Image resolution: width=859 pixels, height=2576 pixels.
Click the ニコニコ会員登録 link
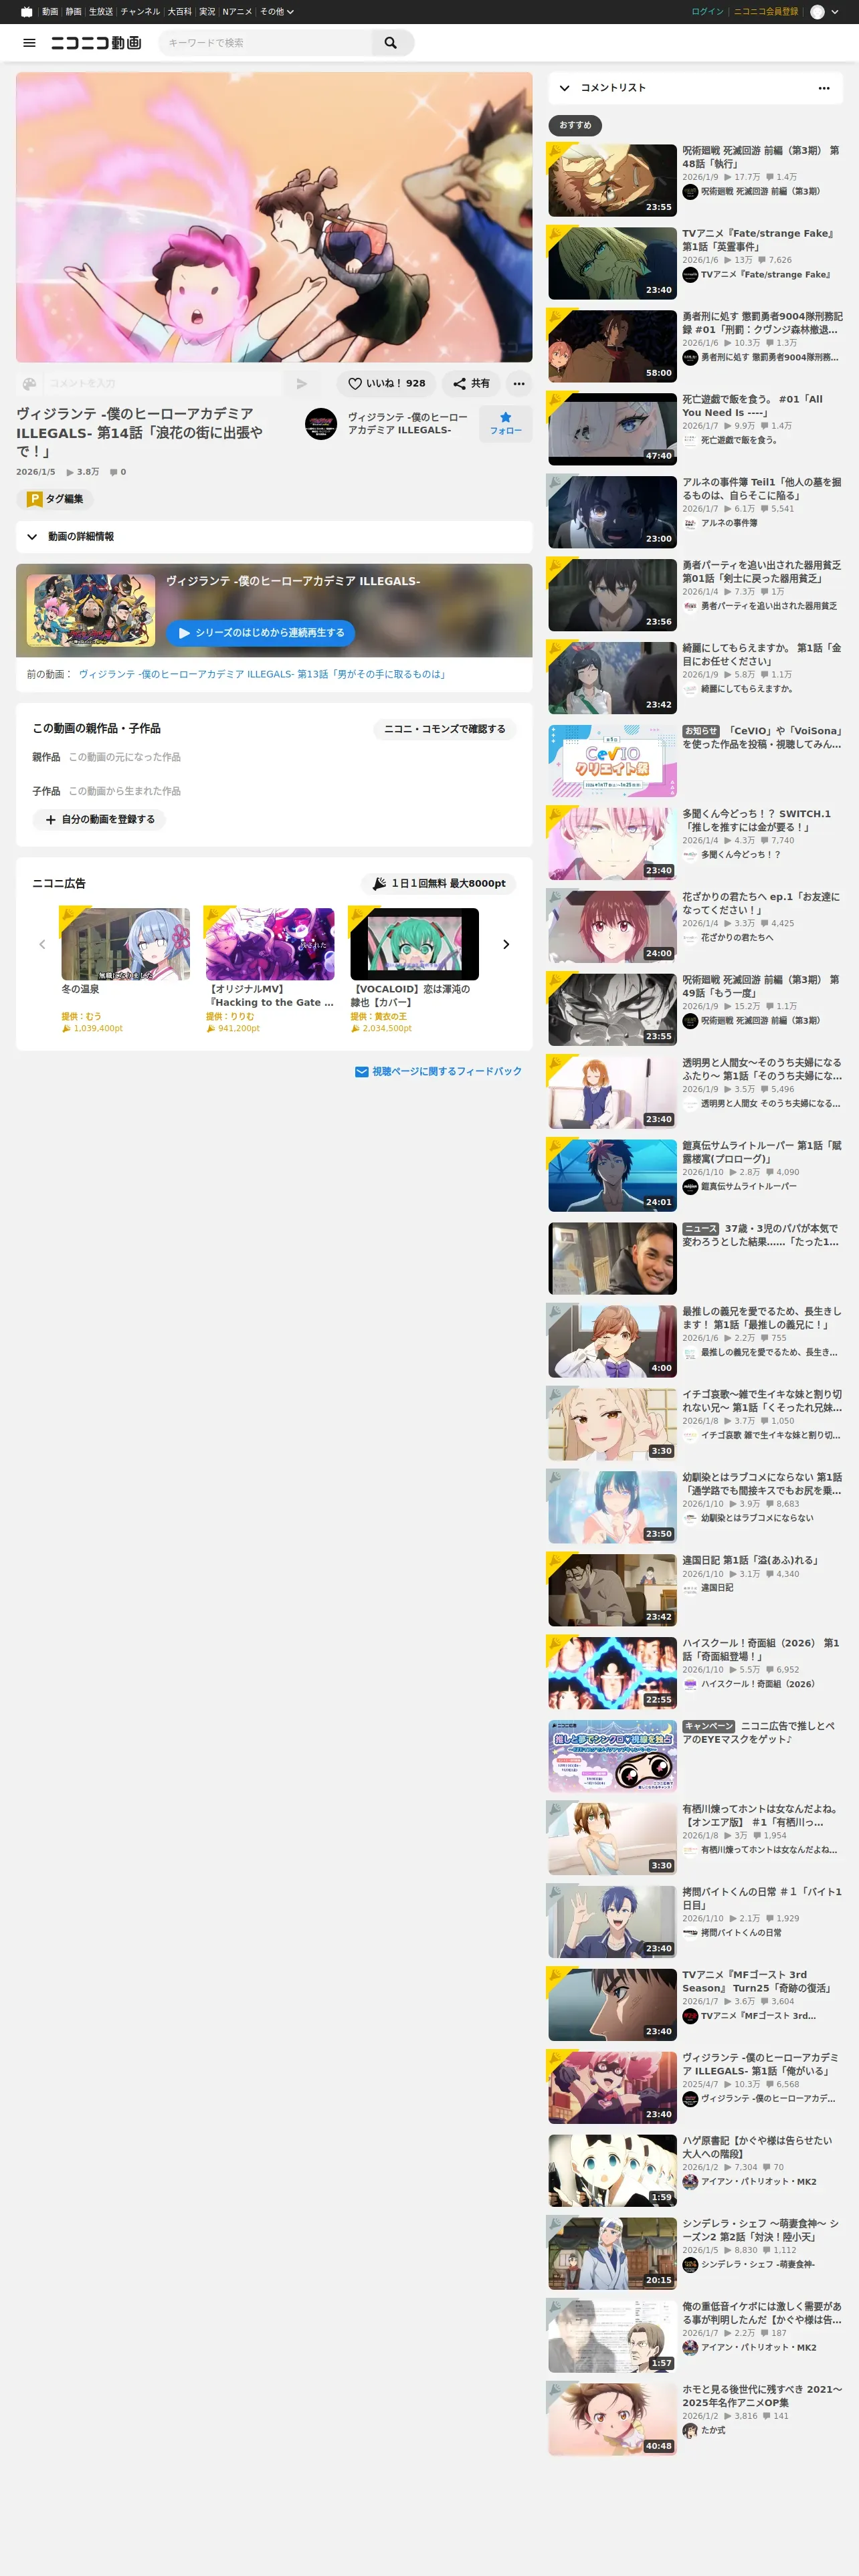(766, 12)
